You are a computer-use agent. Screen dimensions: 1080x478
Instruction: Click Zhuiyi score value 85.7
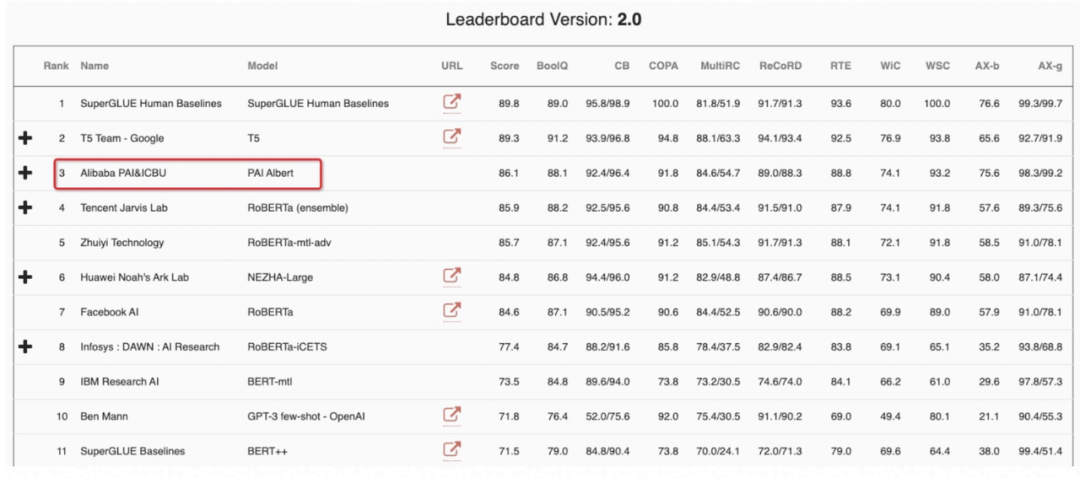[x=509, y=242]
